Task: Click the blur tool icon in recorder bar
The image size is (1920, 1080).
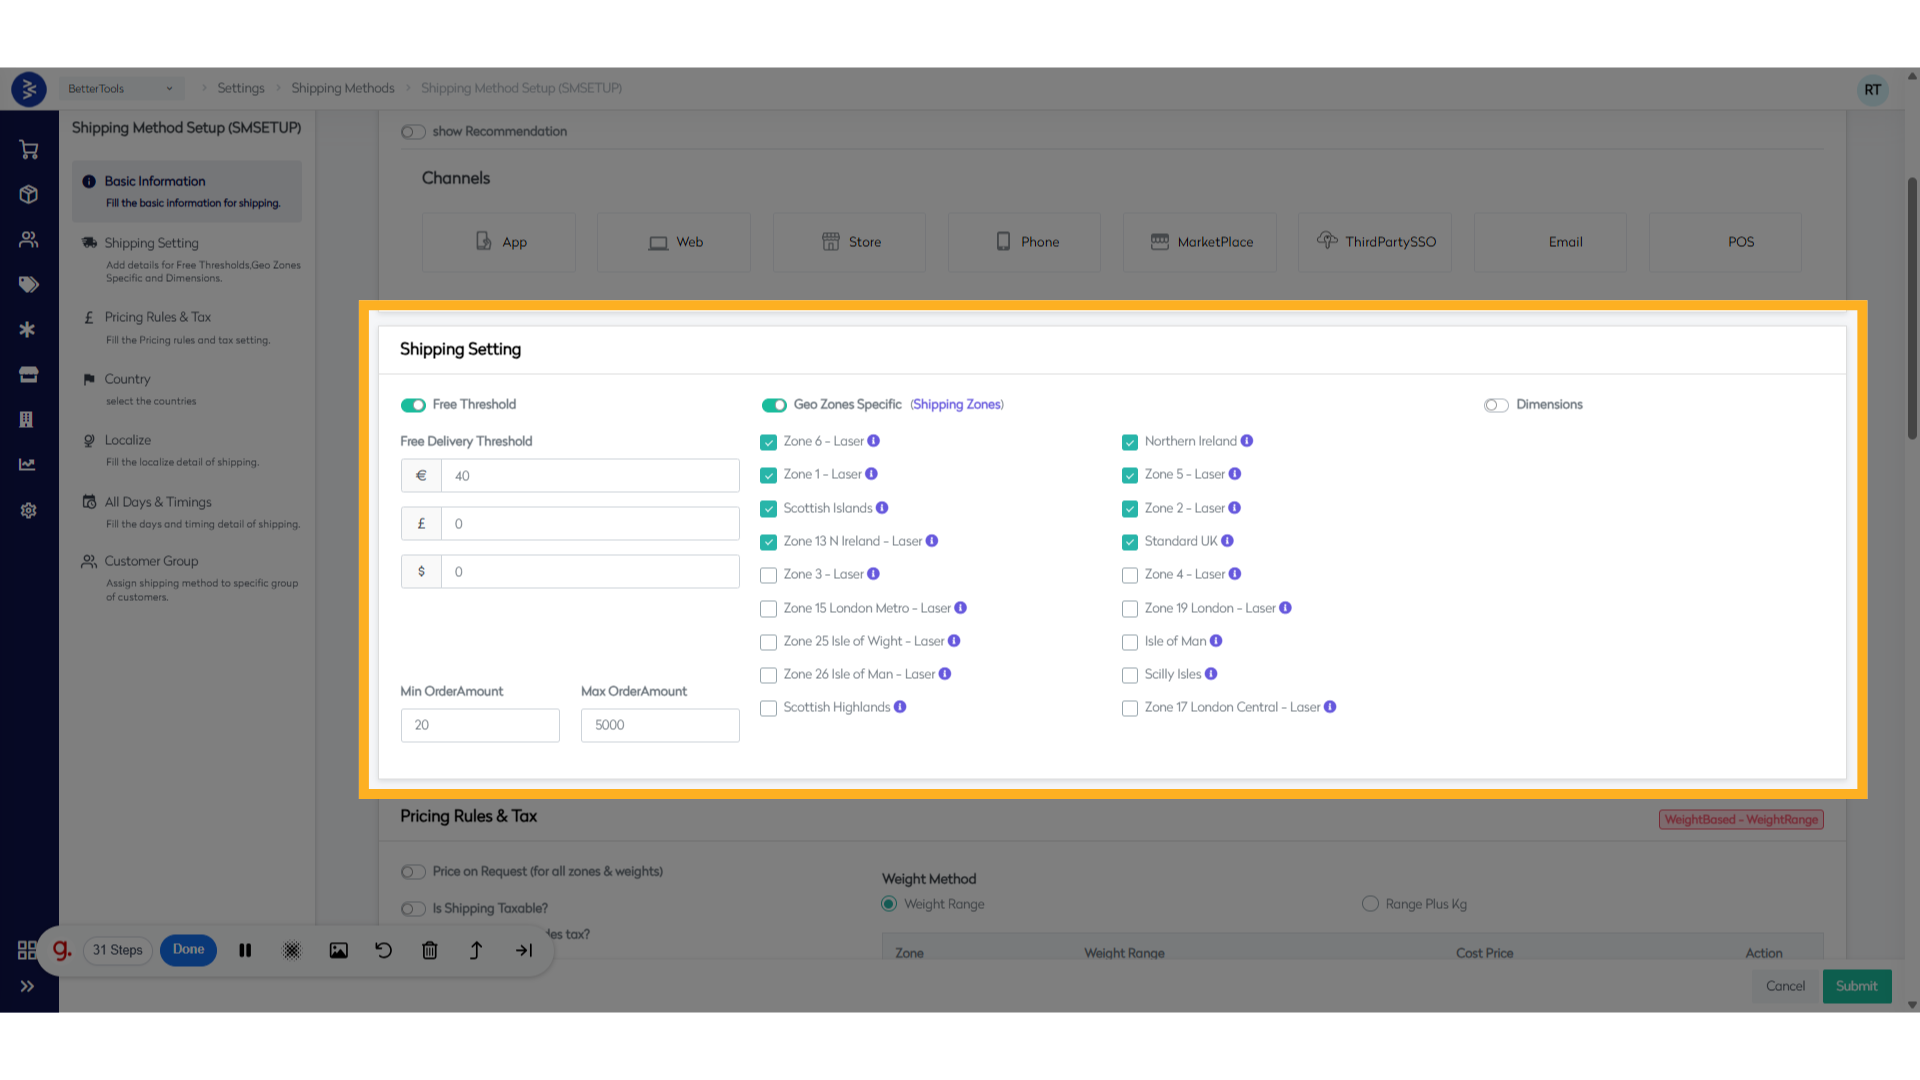Action: [292, 950]
